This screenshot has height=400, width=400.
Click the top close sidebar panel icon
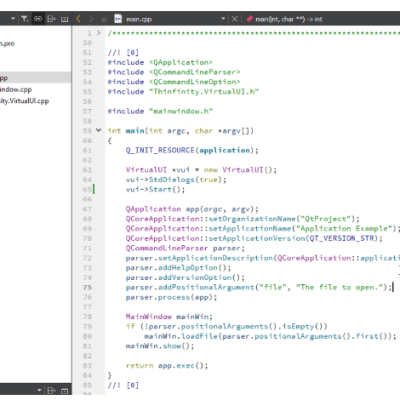(65, 19)
